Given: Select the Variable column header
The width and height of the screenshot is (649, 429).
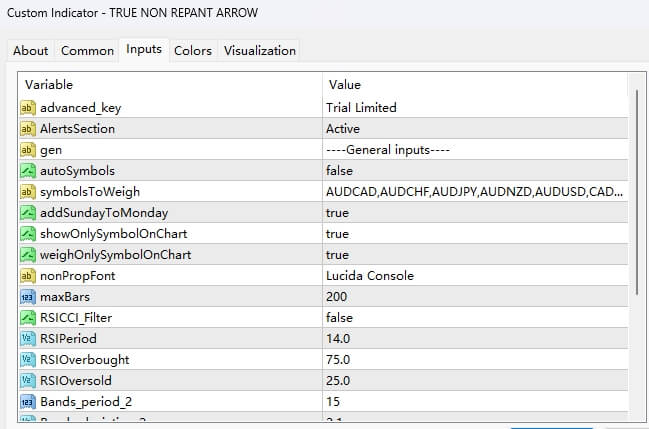Looking at the screenshot, I should click(x=170, y=85).
